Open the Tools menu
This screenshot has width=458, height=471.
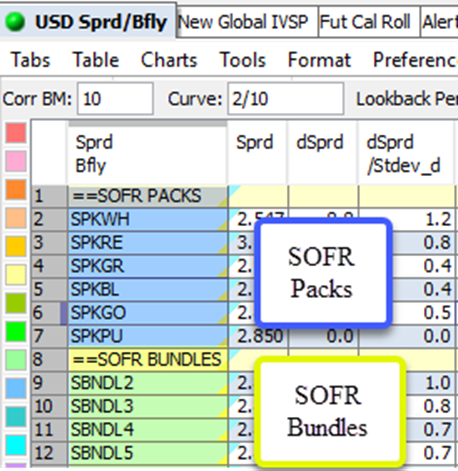click(243, 60)
